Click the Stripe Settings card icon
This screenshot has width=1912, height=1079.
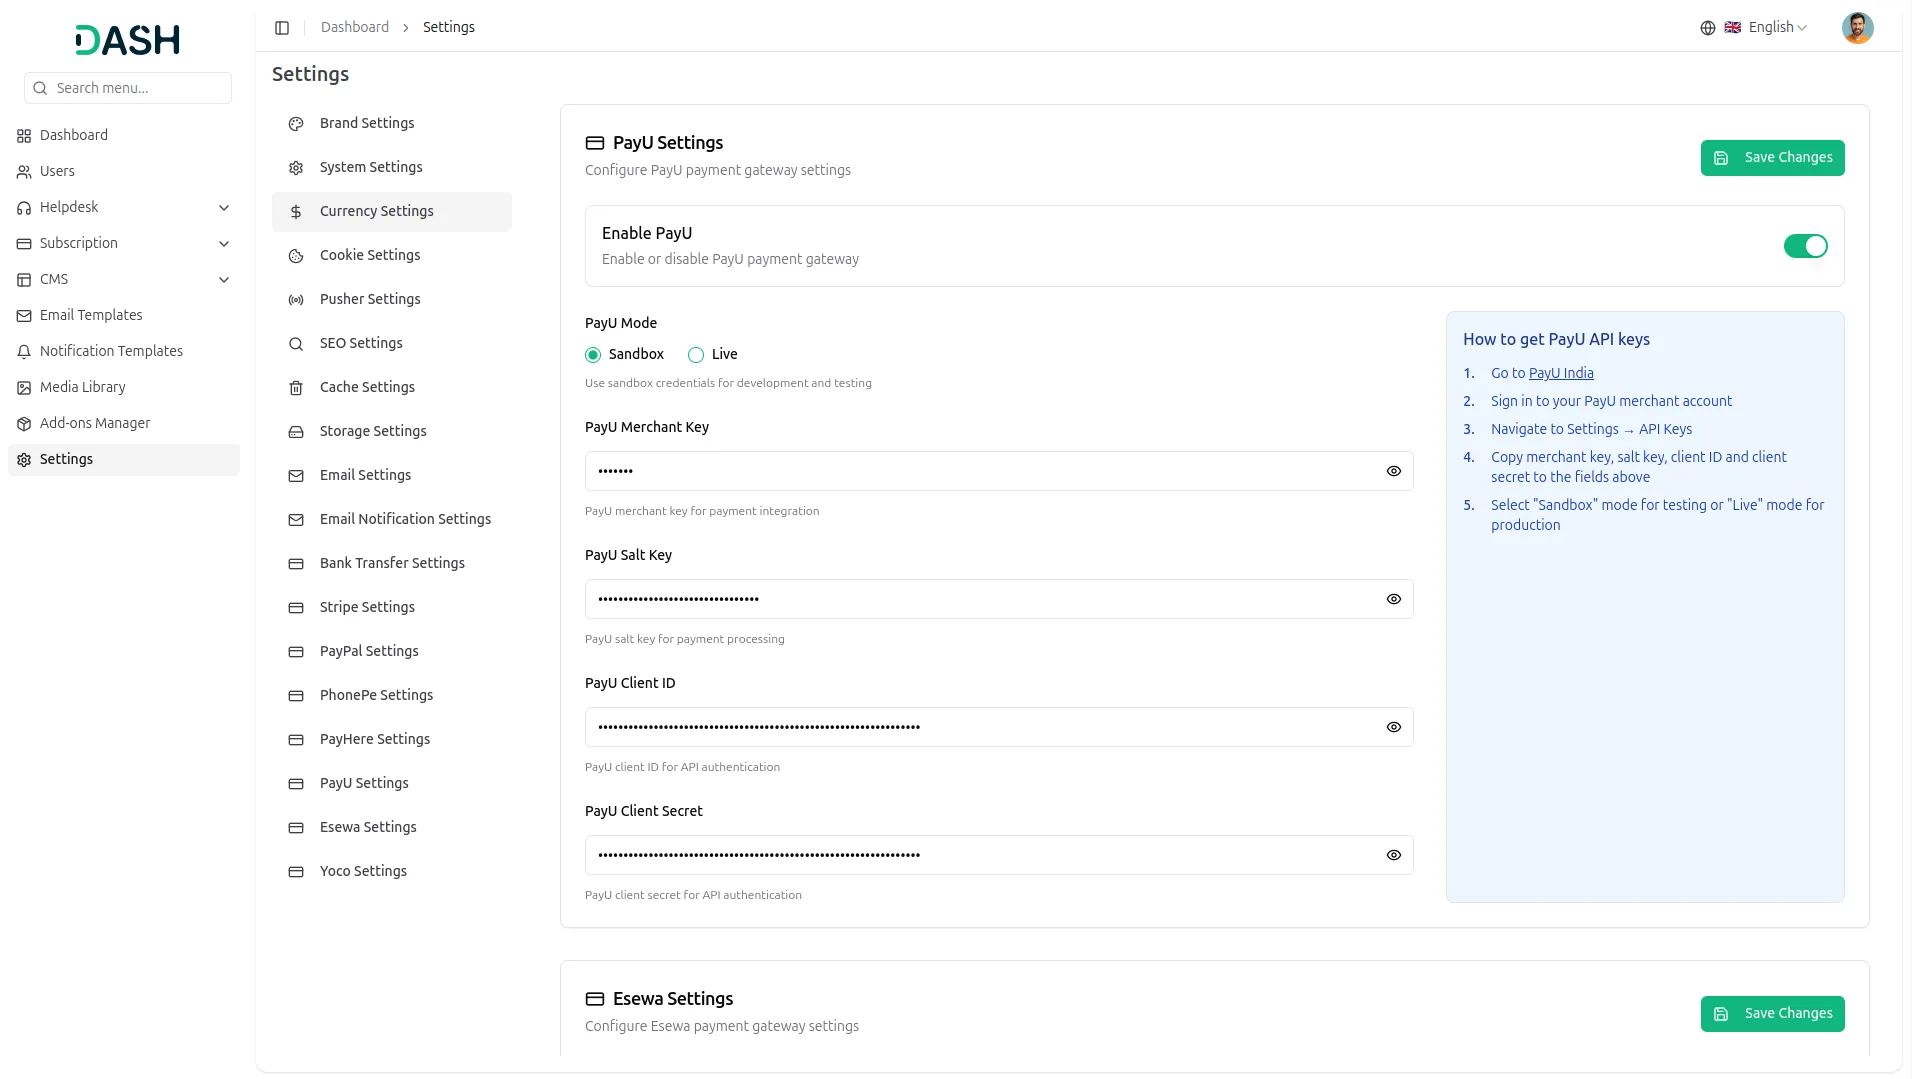click(296, 608)
